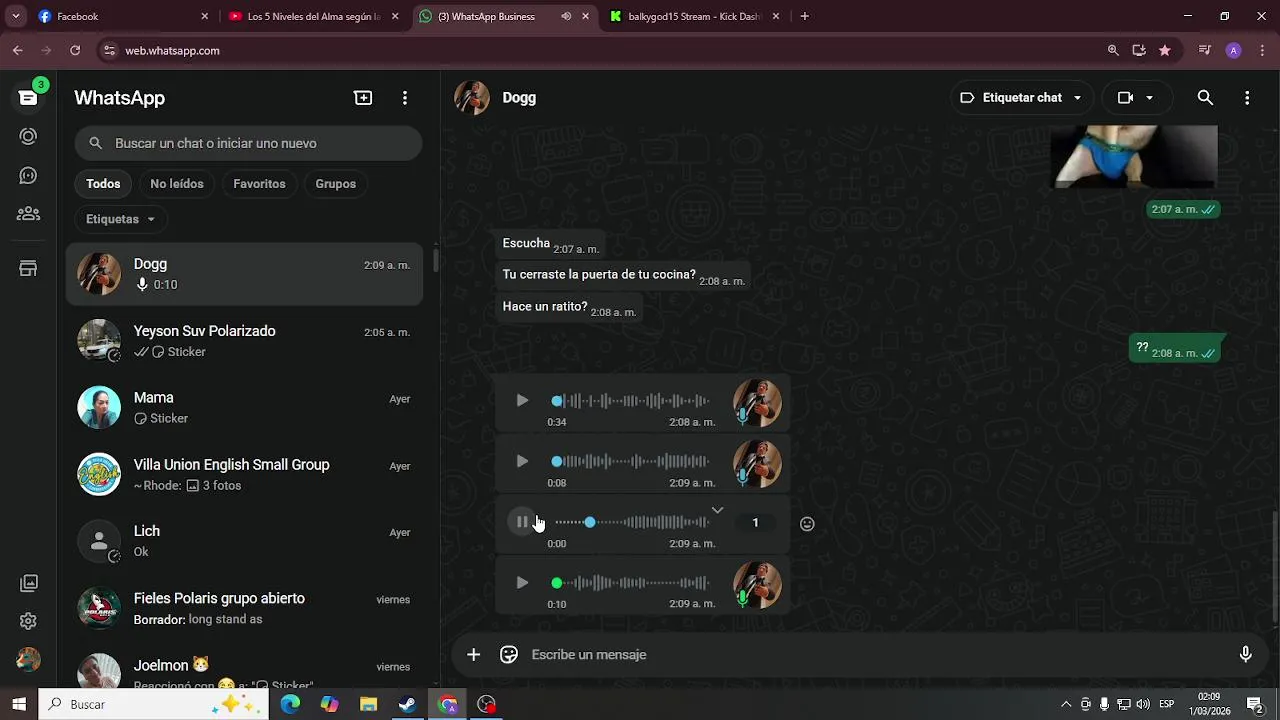
Task: Open Steam from the taskbar
Action: click(407, 704)
